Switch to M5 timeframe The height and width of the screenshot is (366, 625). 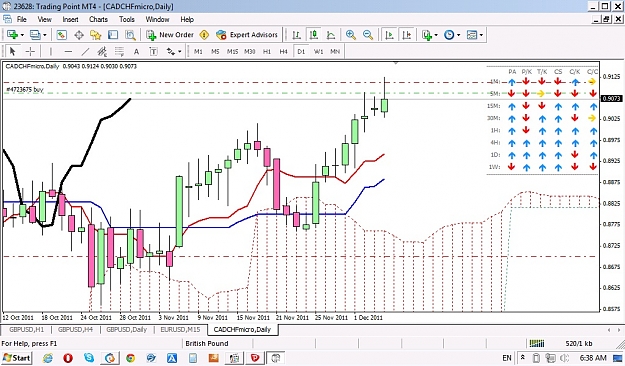215,51
